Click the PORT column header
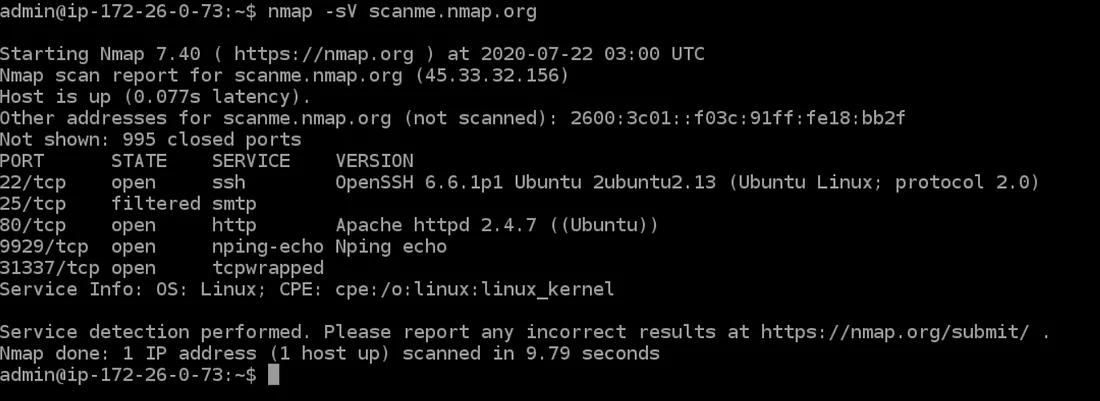 (22, 161)
